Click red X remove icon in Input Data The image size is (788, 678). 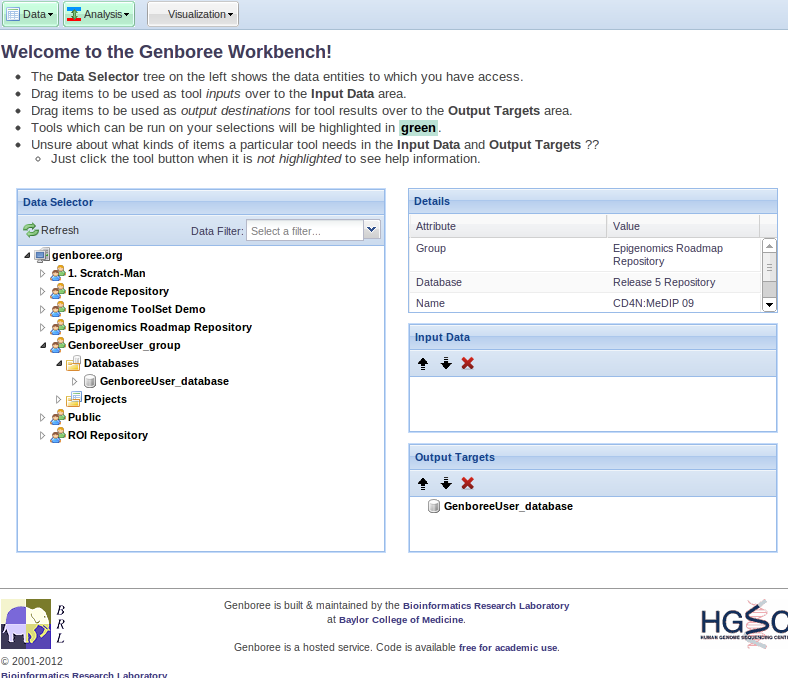(x=467, y=363)
